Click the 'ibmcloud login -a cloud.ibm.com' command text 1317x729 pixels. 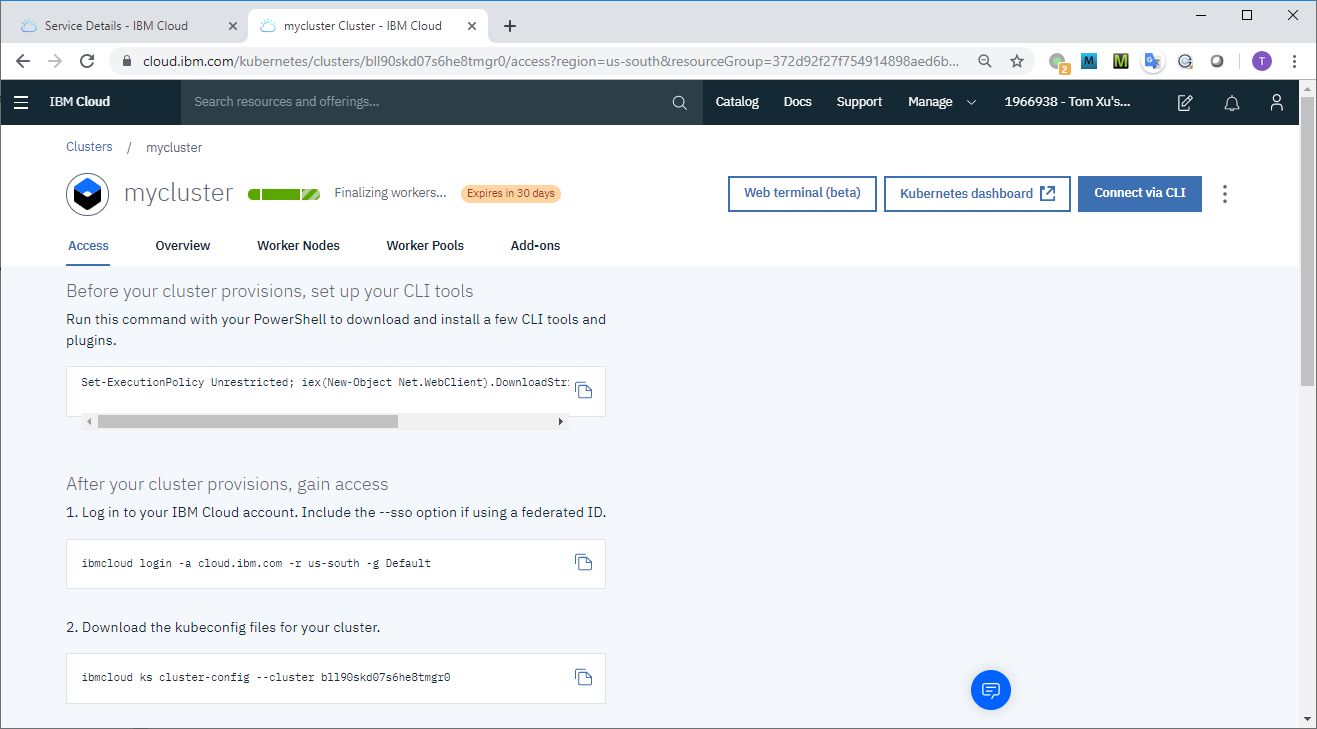click(256, 563)
